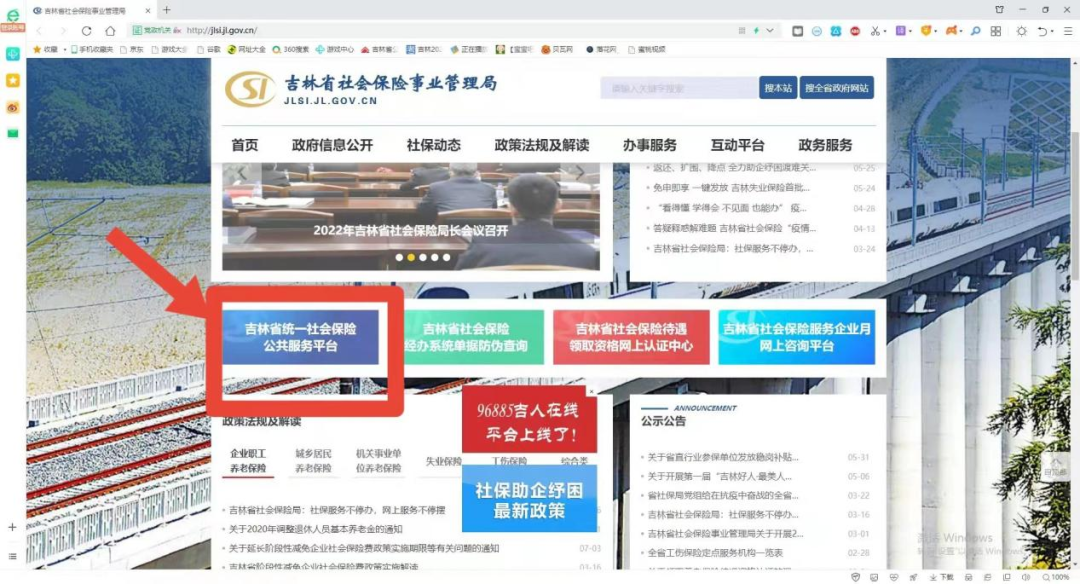Click the sun brightness mode icon

click(x=1021, y=31)
